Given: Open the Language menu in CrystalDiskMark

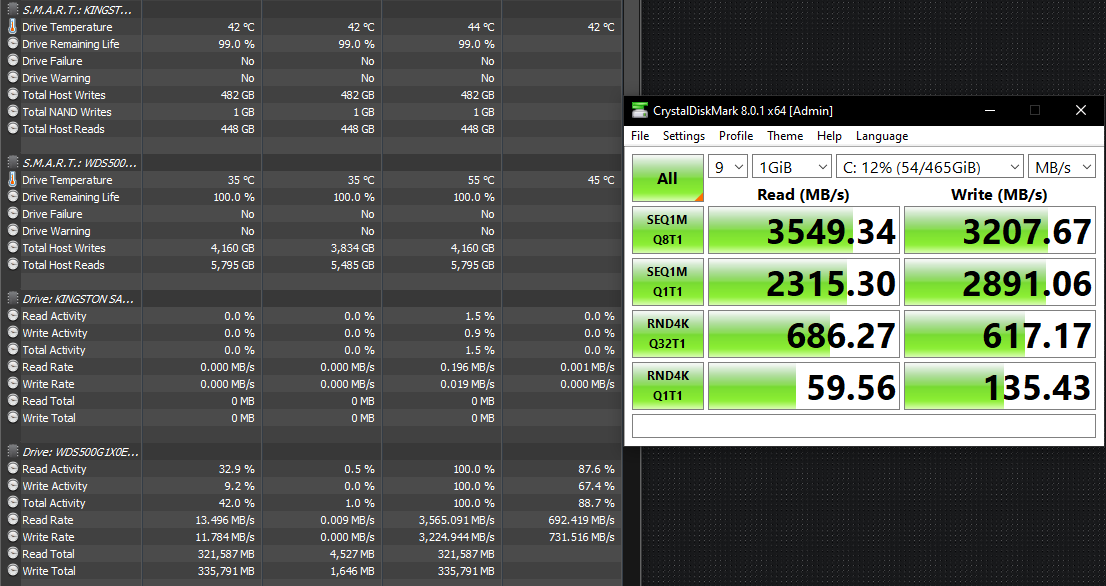Looking at the screenshot, I should tap(882, 136).
